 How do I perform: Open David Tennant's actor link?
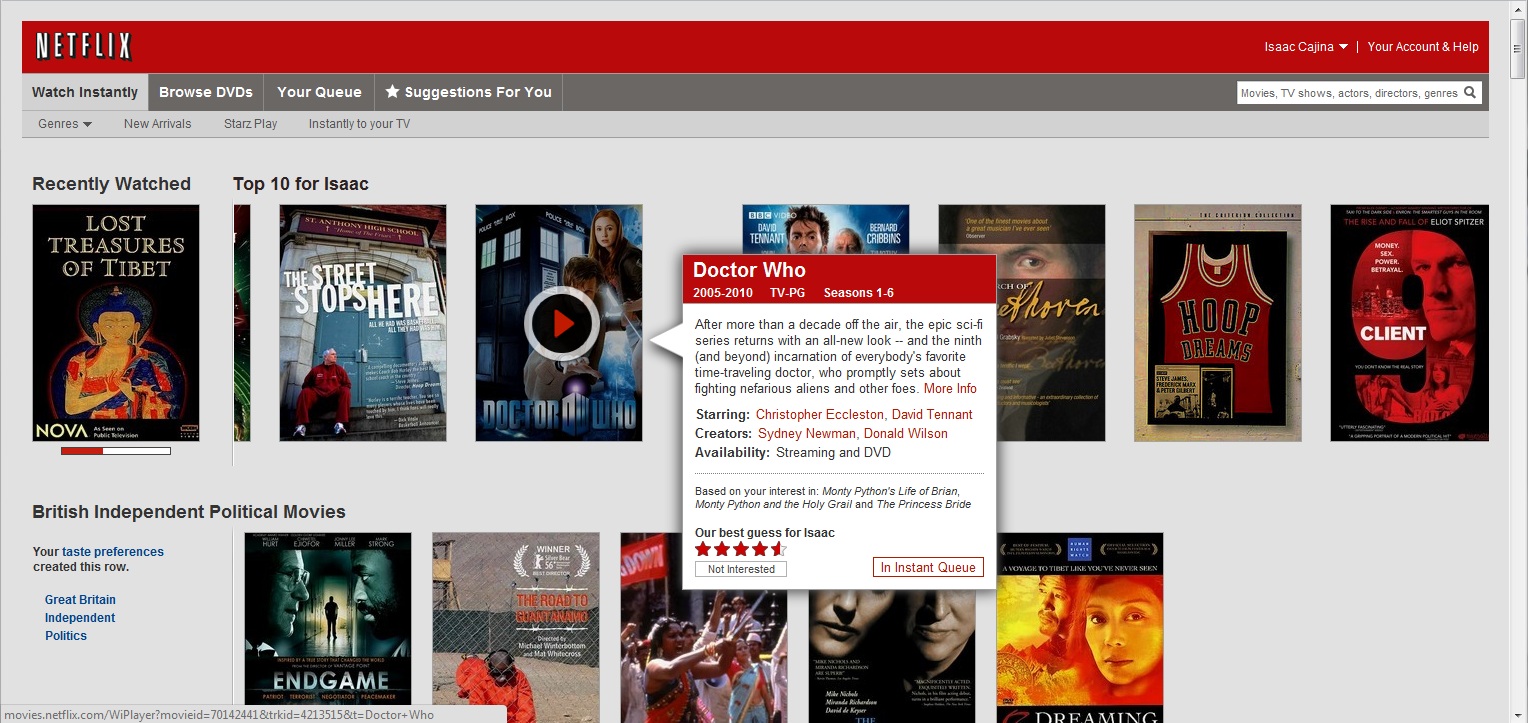[932, 414]
